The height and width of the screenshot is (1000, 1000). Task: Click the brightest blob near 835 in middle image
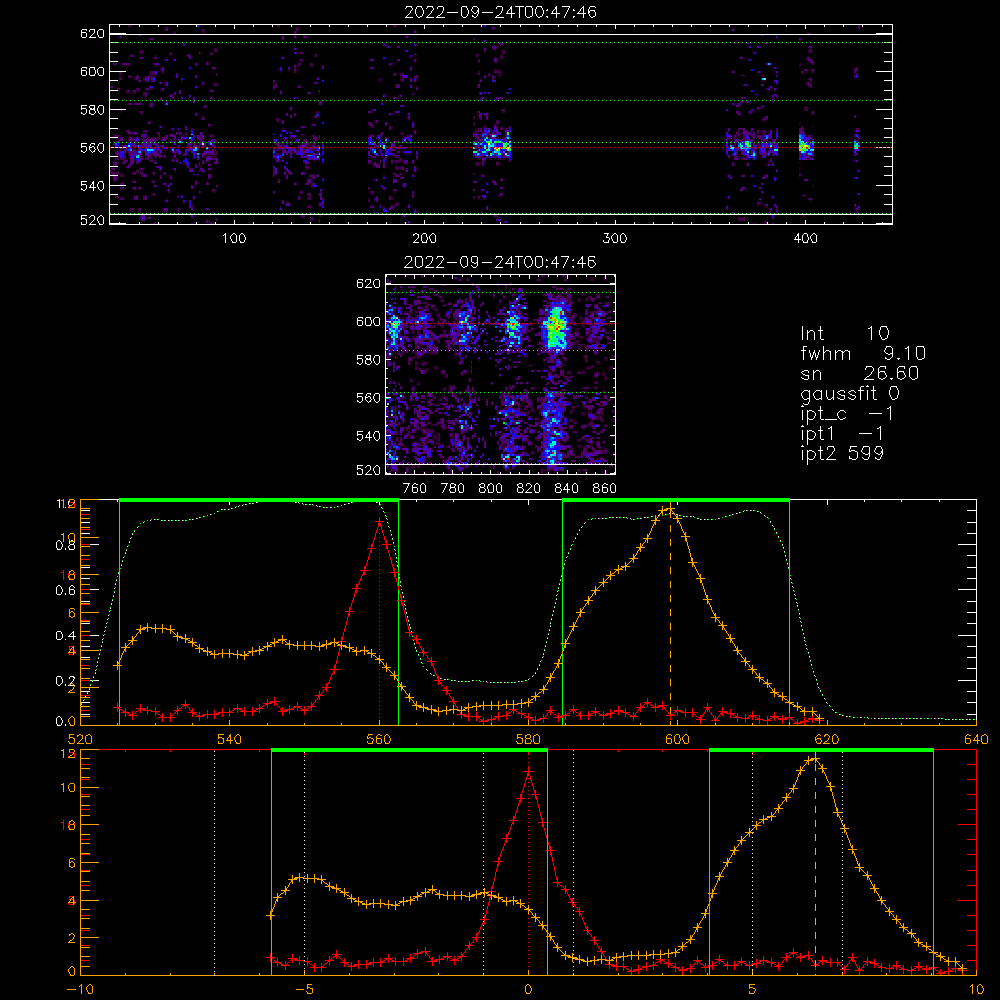coord(556,327)
